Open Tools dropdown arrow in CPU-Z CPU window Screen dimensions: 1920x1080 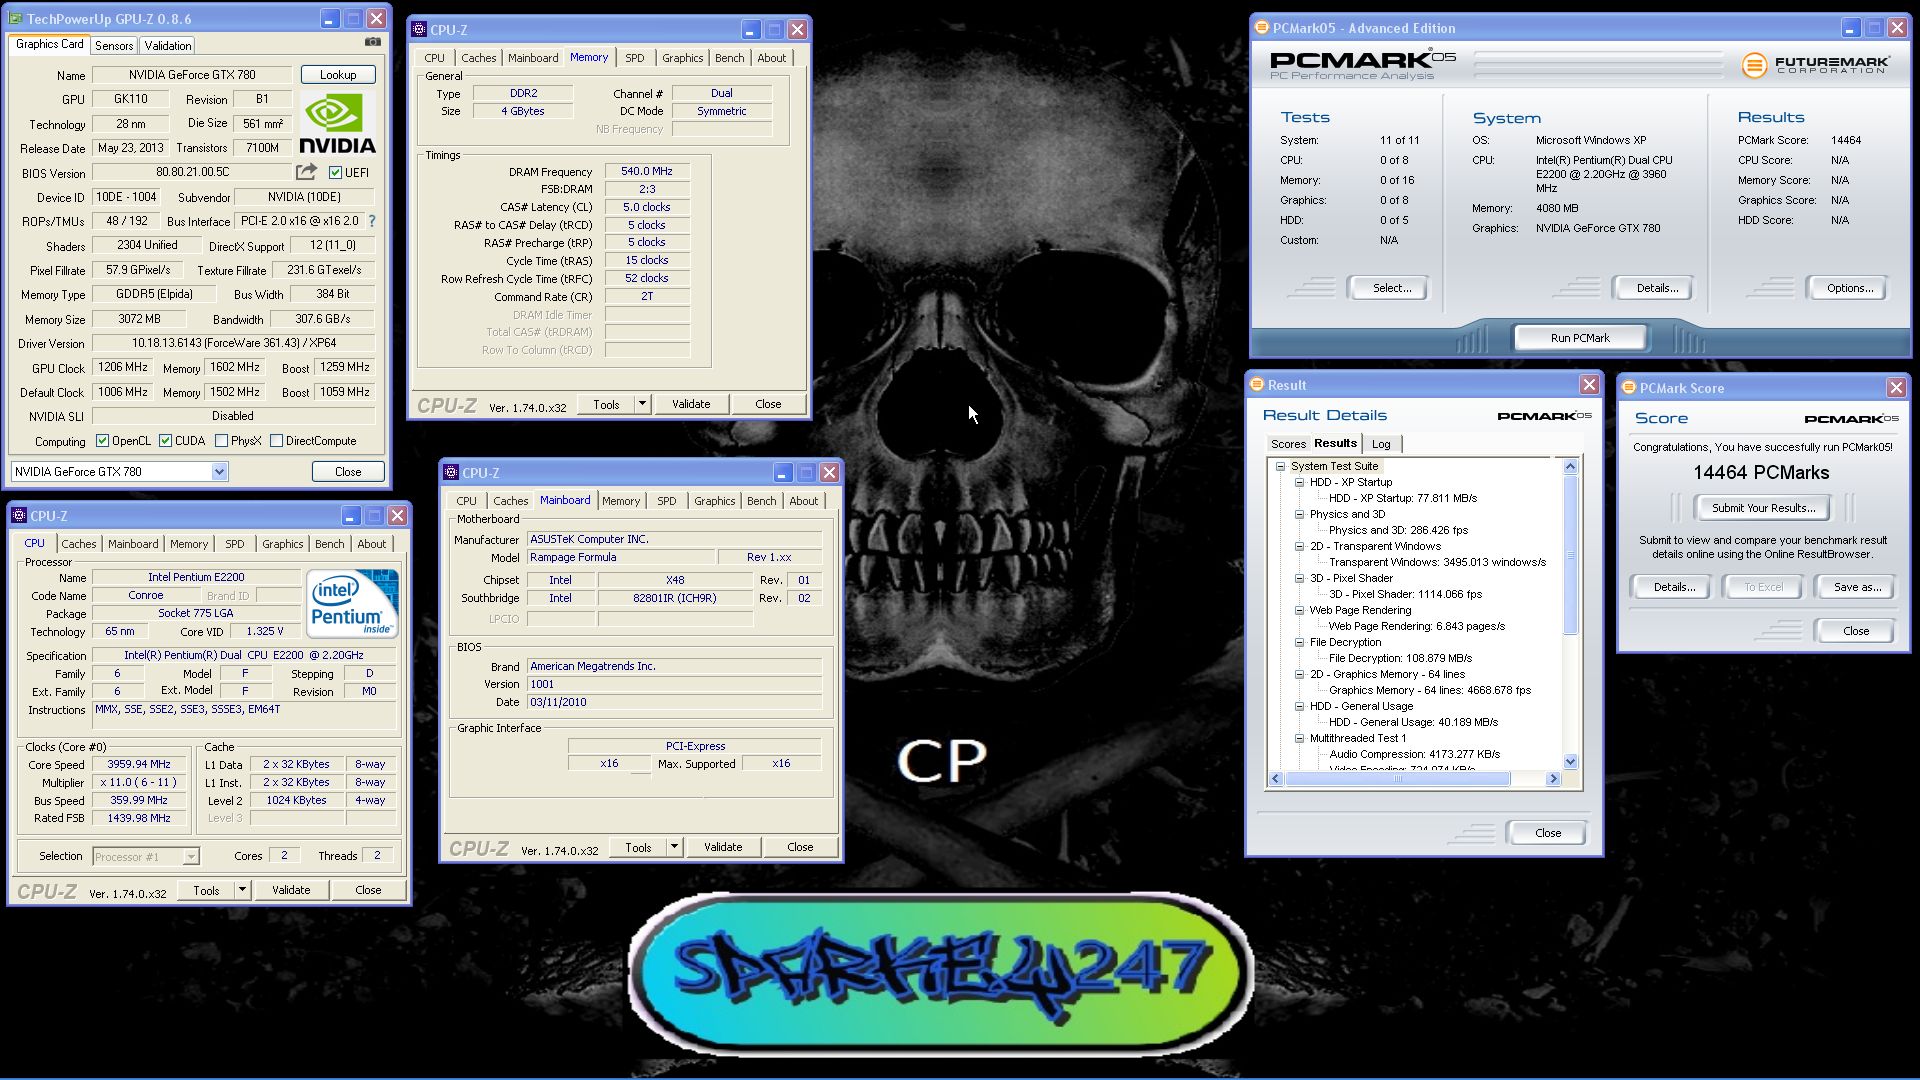point(242,890)
